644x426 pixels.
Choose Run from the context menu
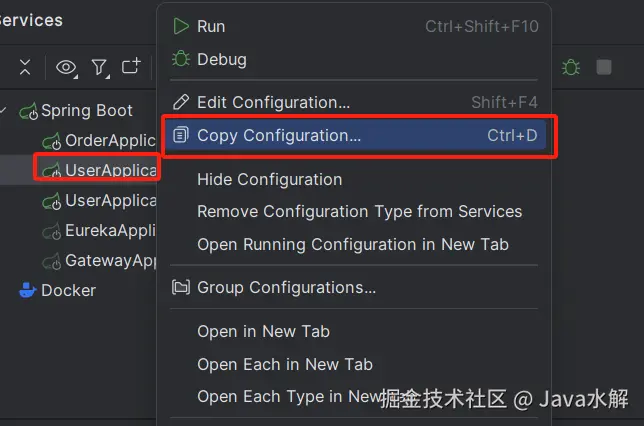pos(211,26)
